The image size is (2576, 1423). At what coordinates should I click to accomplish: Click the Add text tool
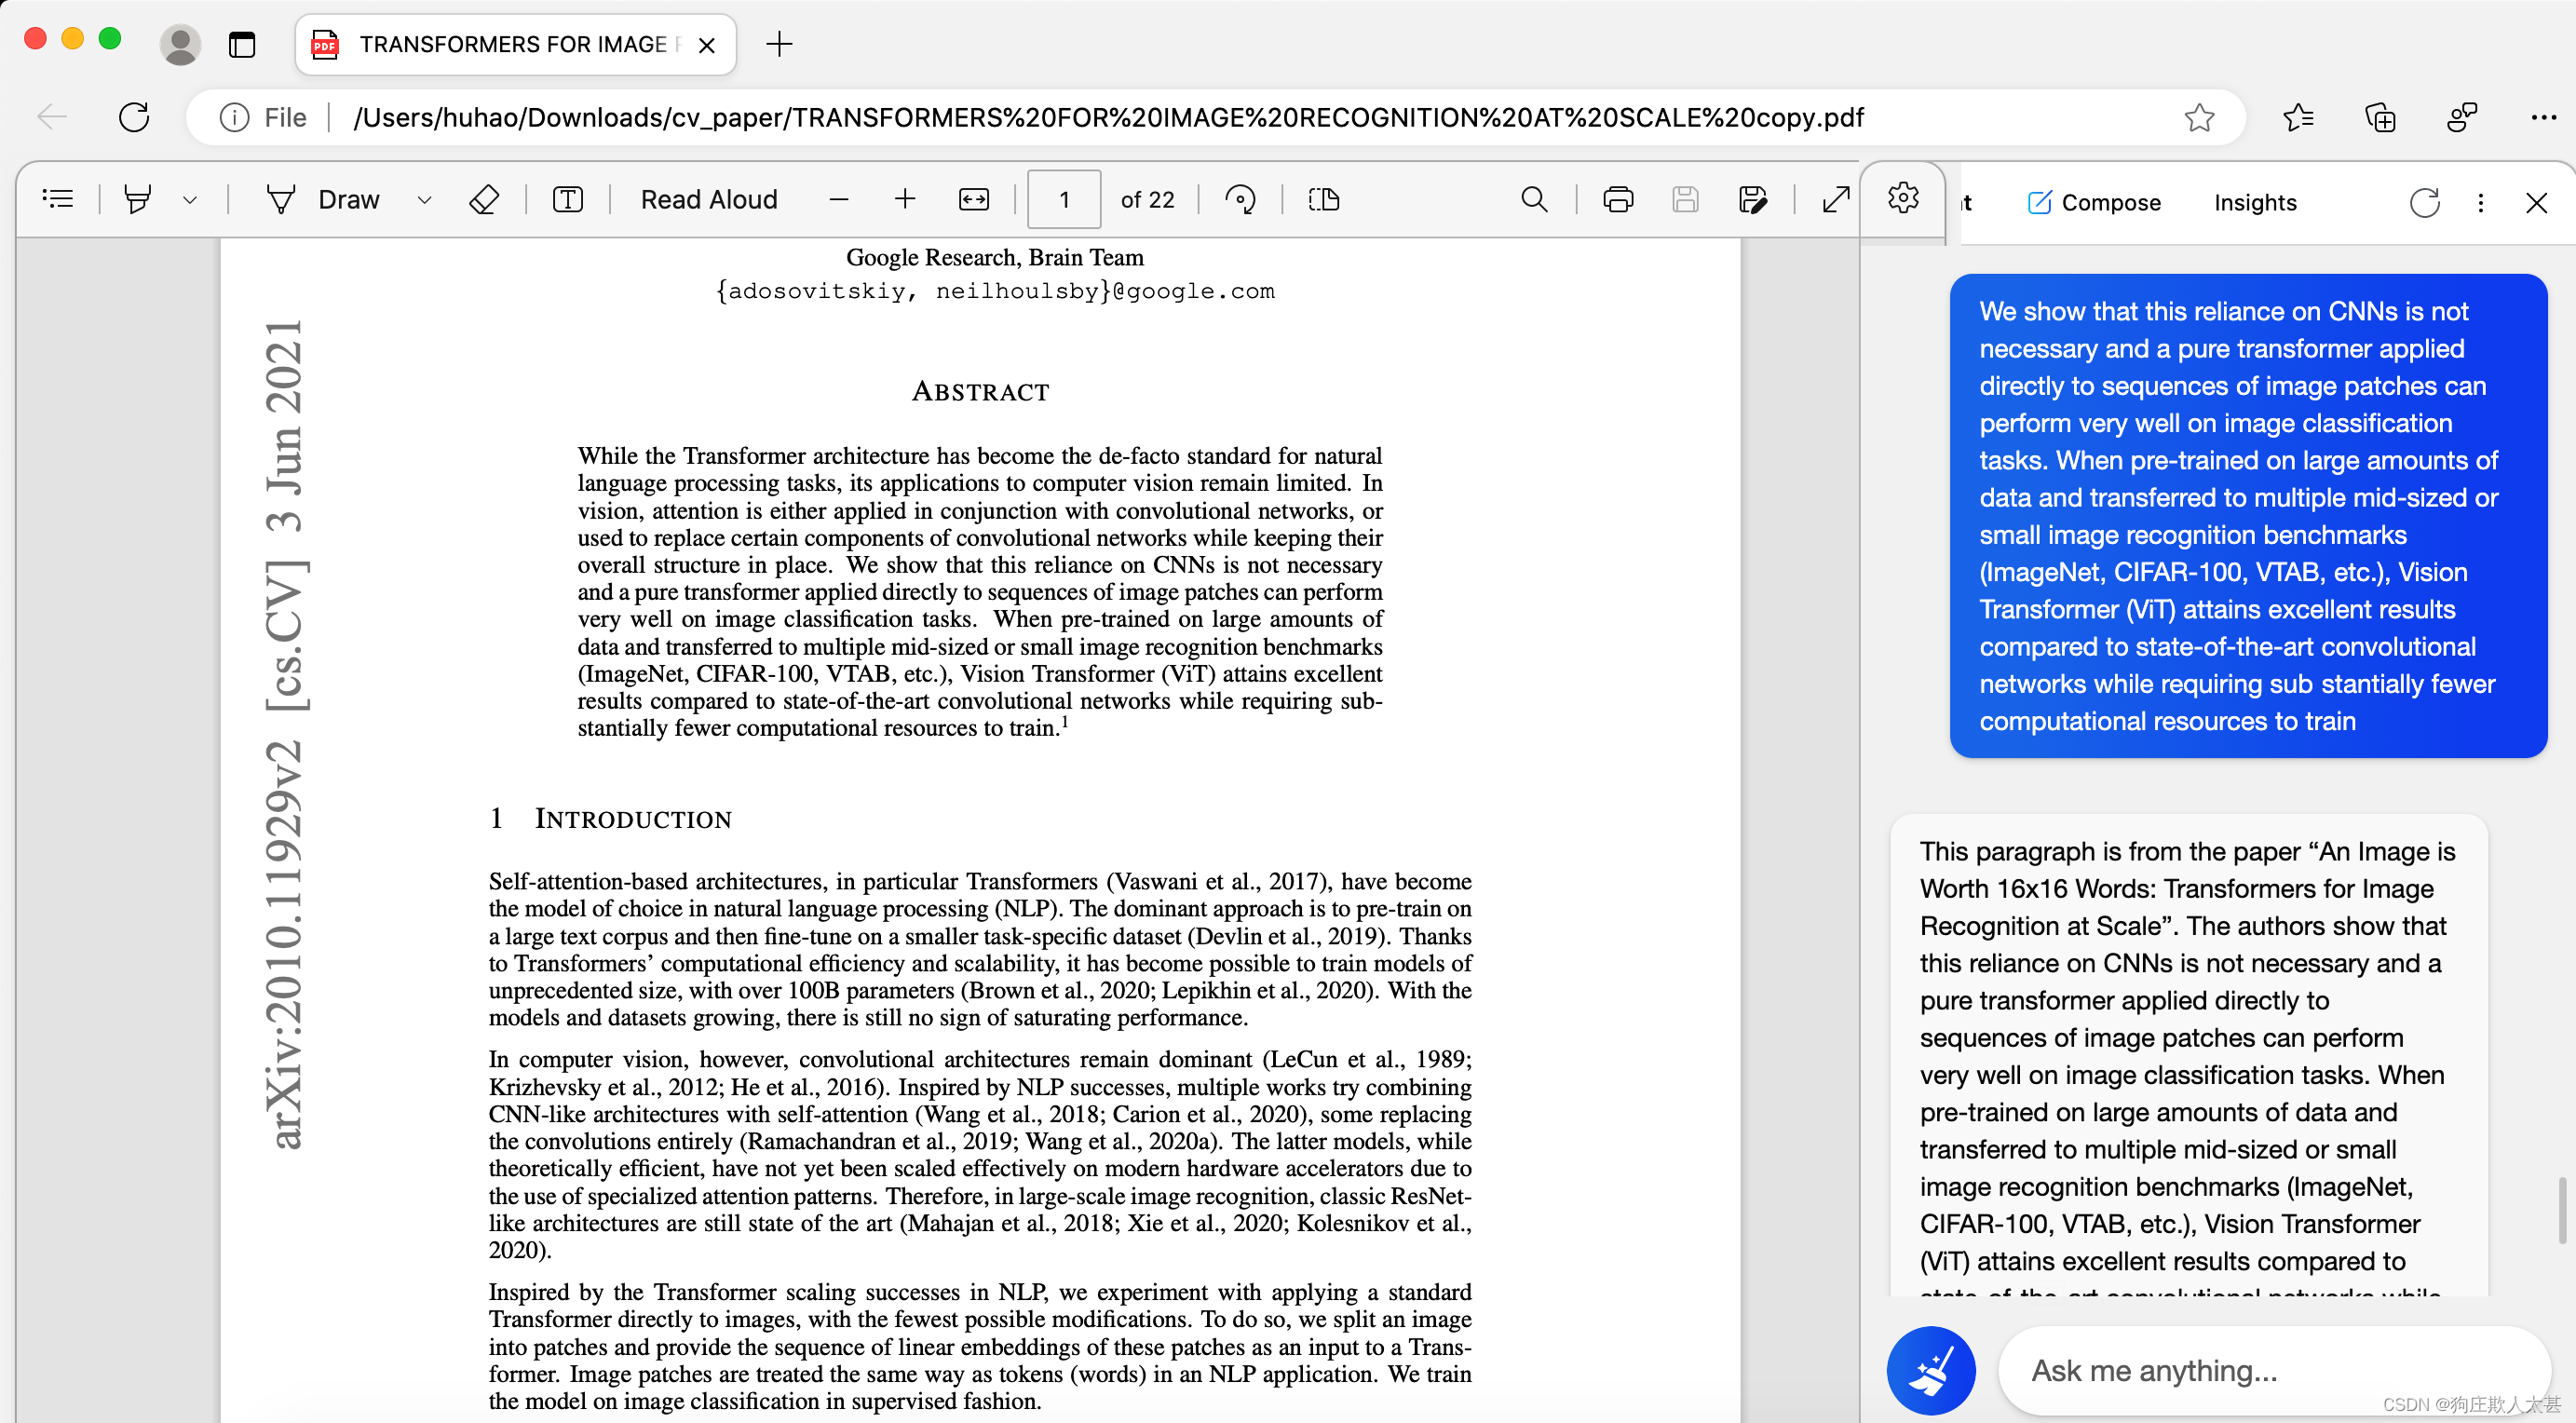coord(567,199)
